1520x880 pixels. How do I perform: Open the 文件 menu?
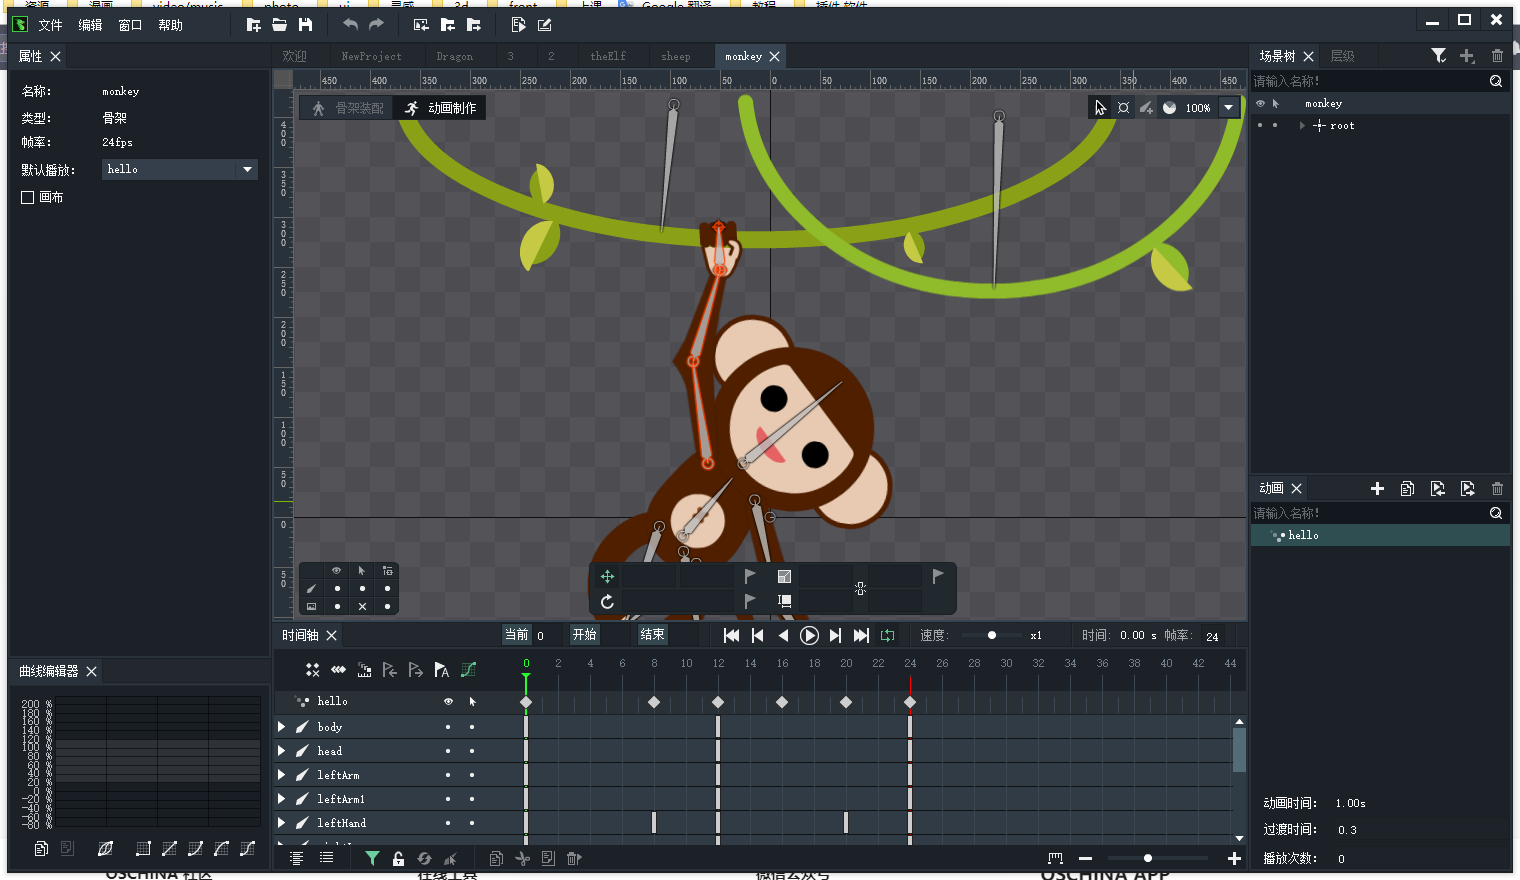click(x=50, y=25)
